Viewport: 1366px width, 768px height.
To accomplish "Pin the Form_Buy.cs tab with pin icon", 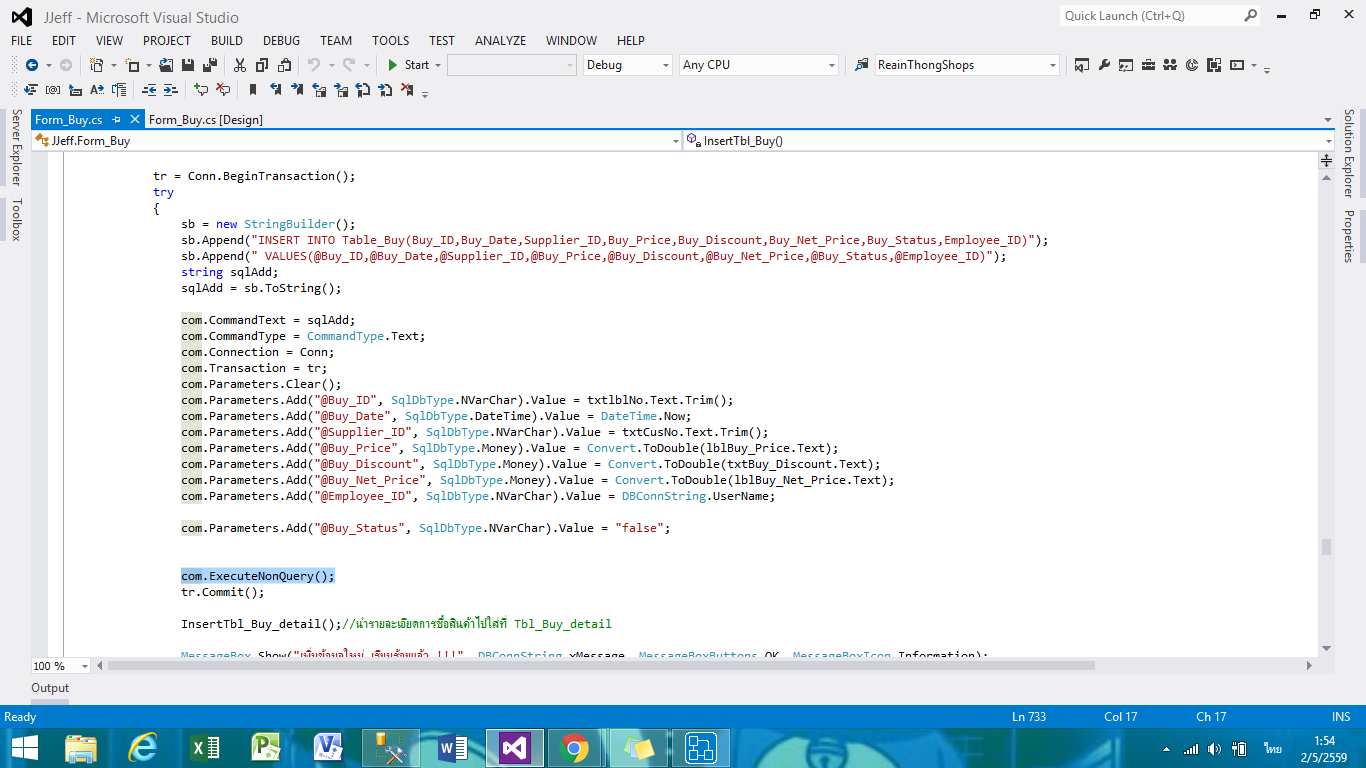I will coord(116,120).
